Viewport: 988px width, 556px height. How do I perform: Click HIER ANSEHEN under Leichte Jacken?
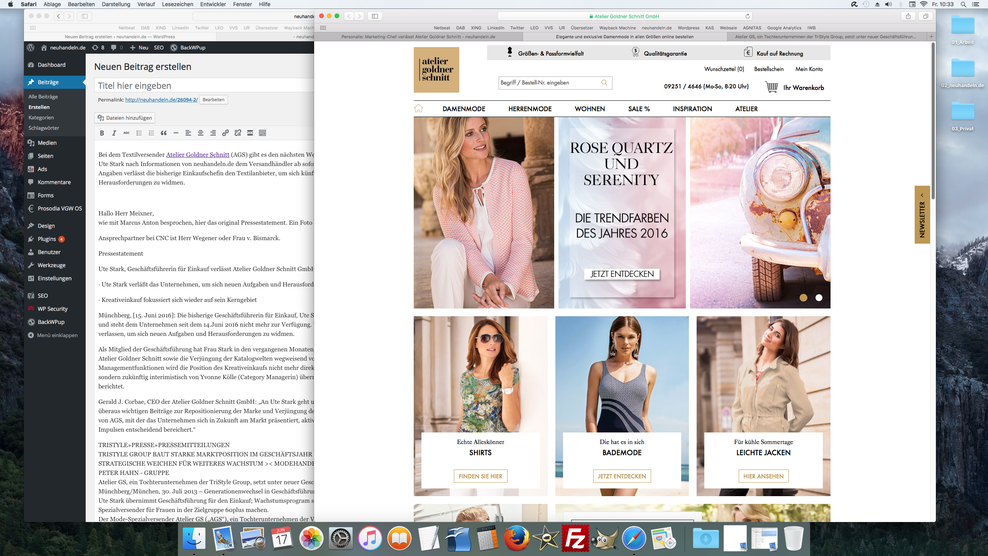coord(763,476)
